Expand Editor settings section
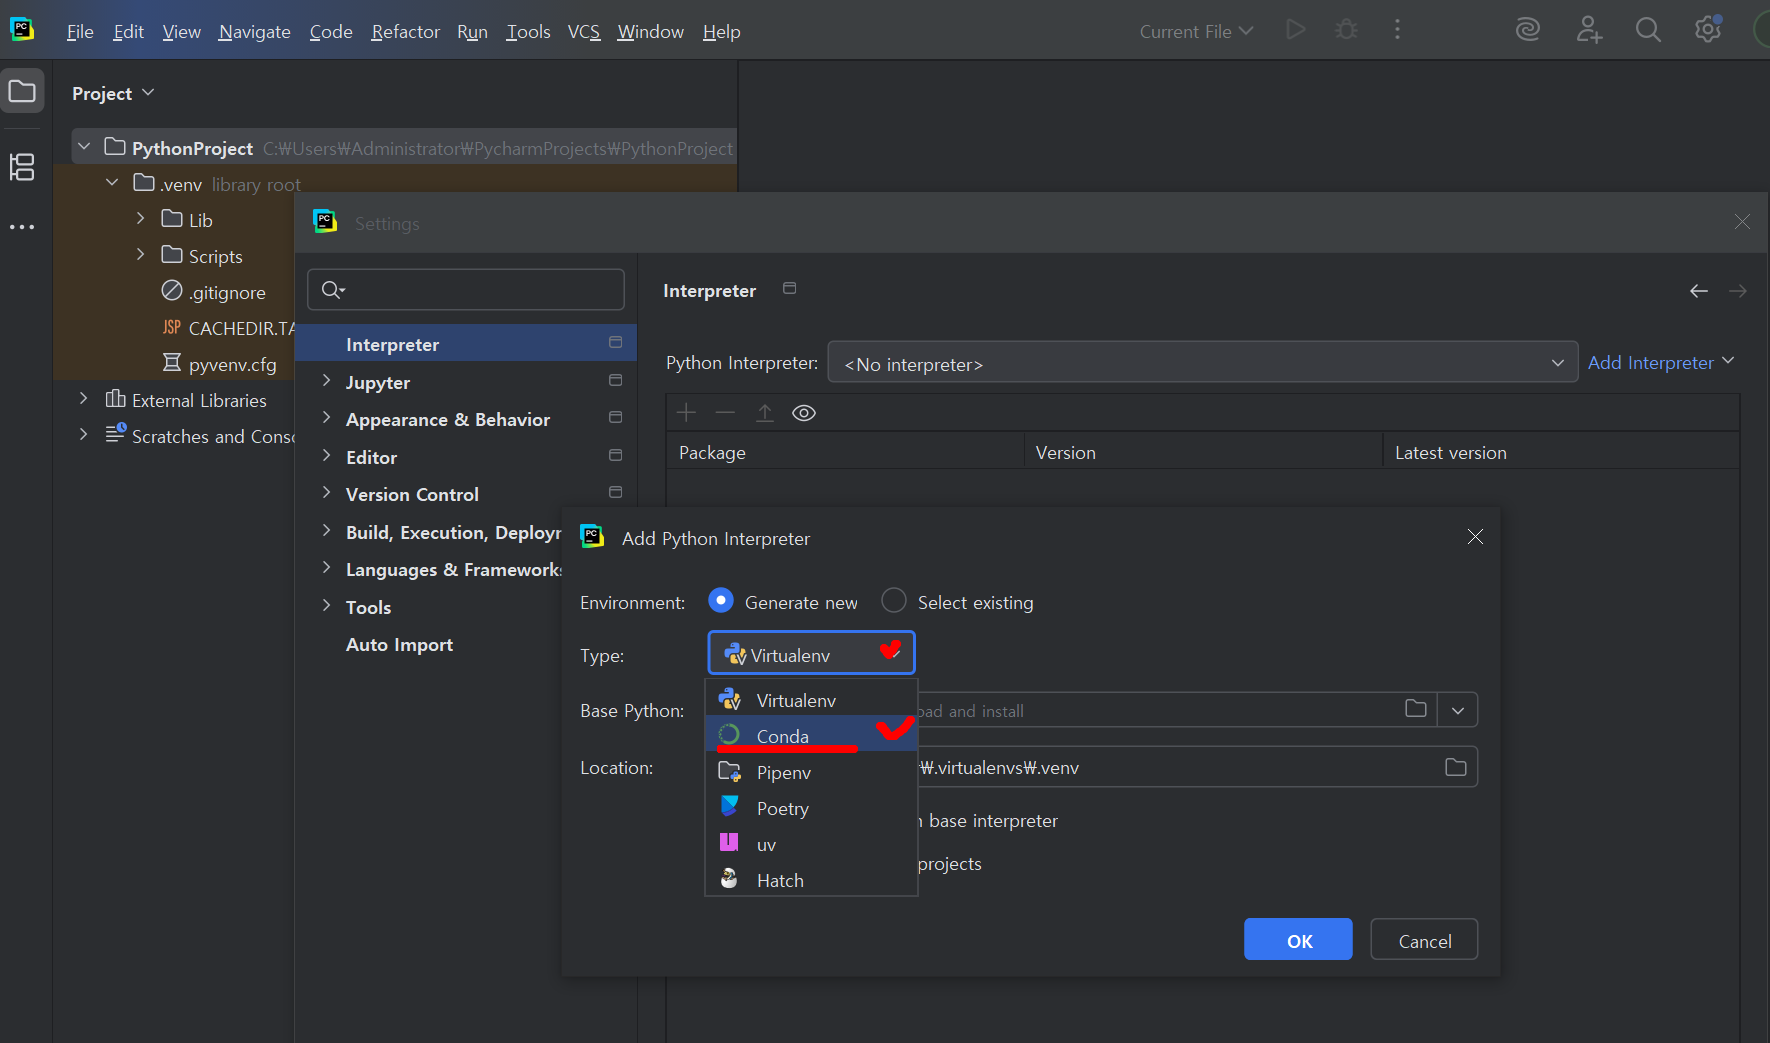This screenshot has width=1770, height=1043. pos(326,456)
